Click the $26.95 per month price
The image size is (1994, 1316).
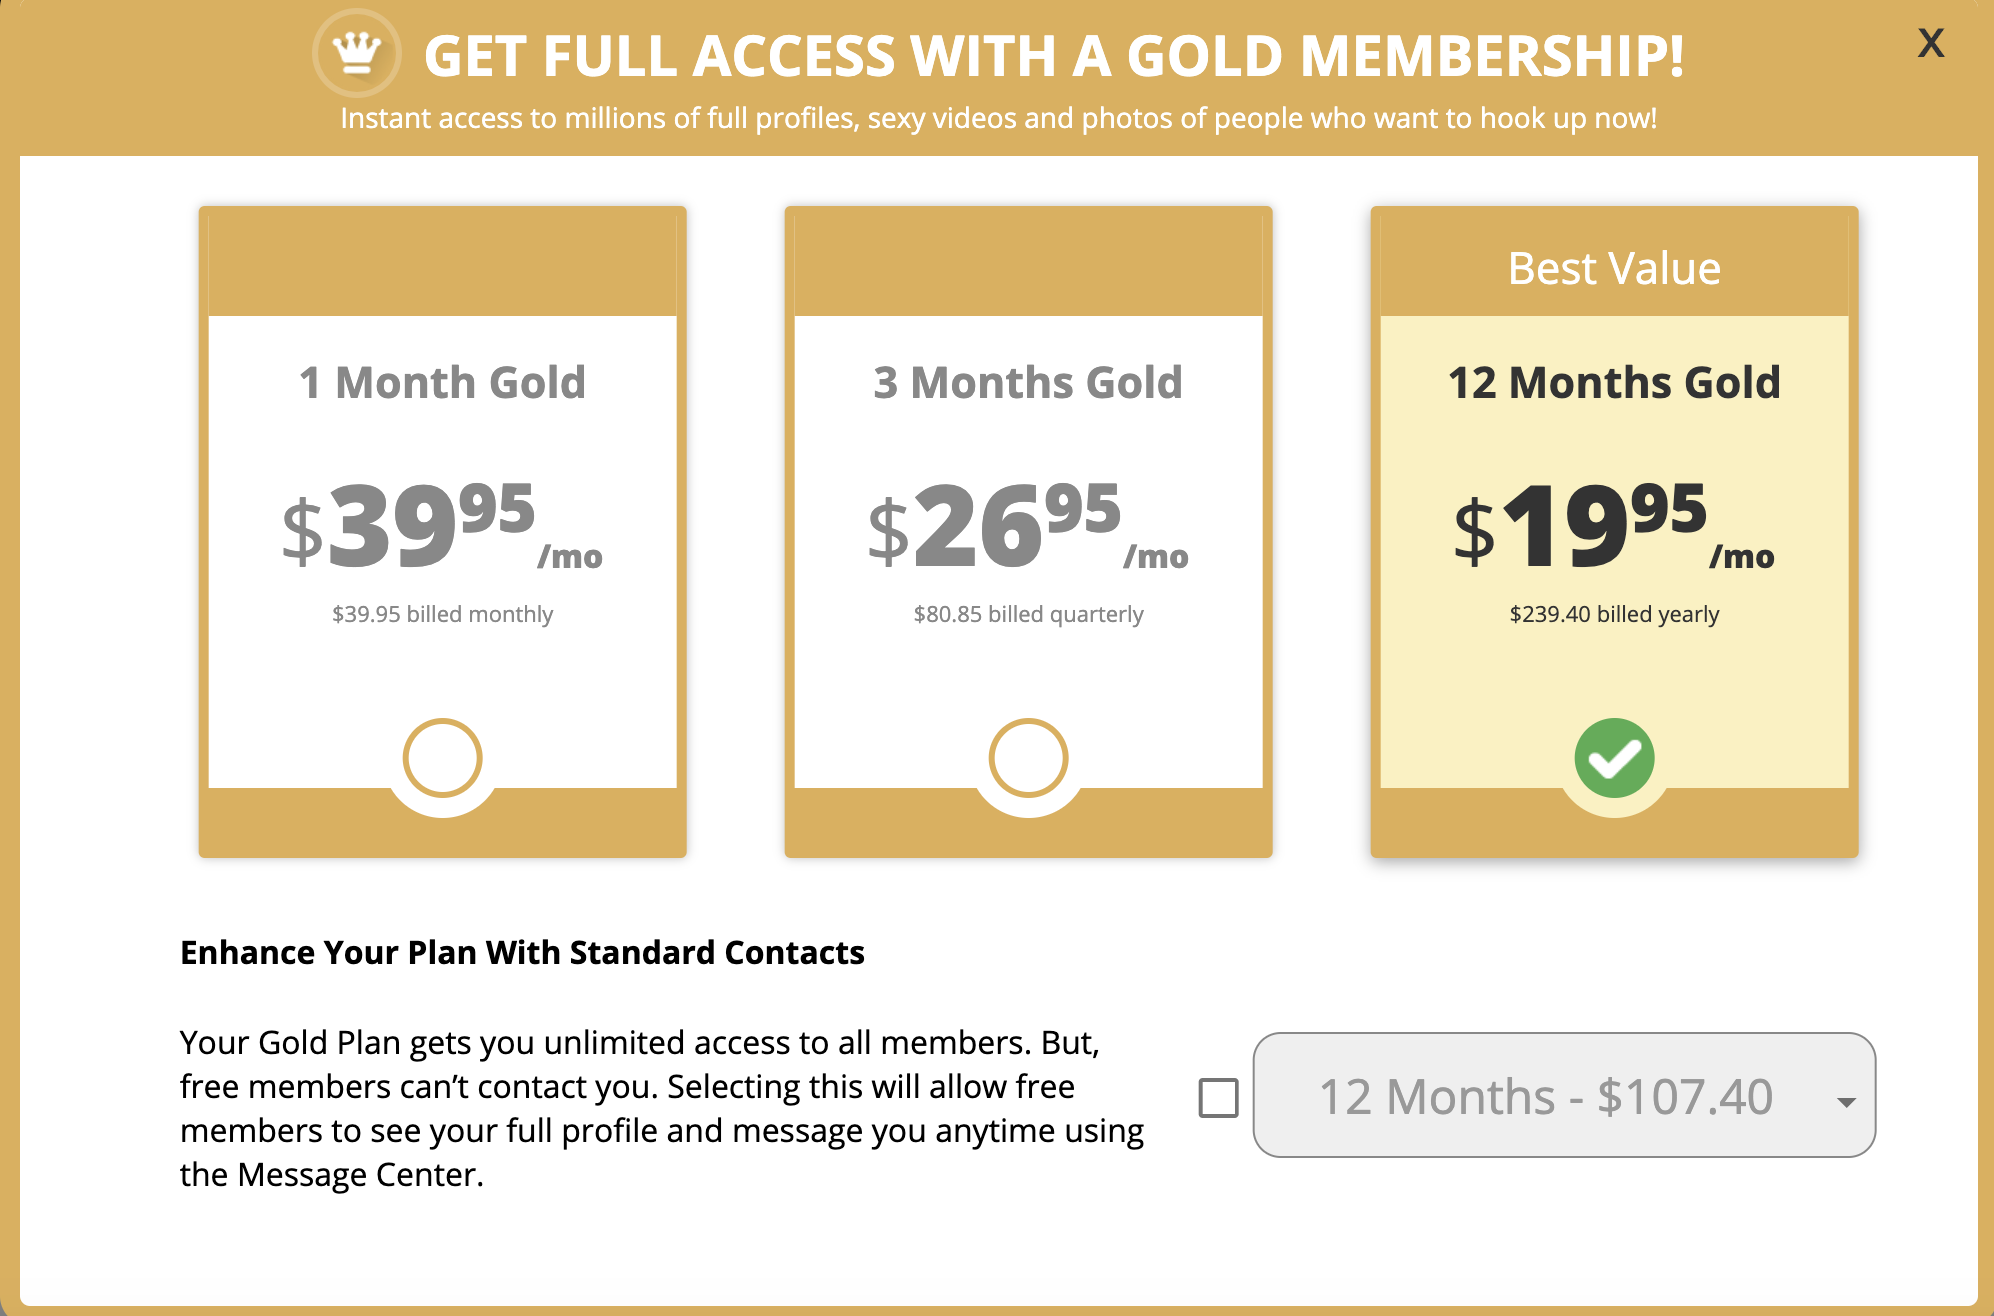coord(1028,526)
